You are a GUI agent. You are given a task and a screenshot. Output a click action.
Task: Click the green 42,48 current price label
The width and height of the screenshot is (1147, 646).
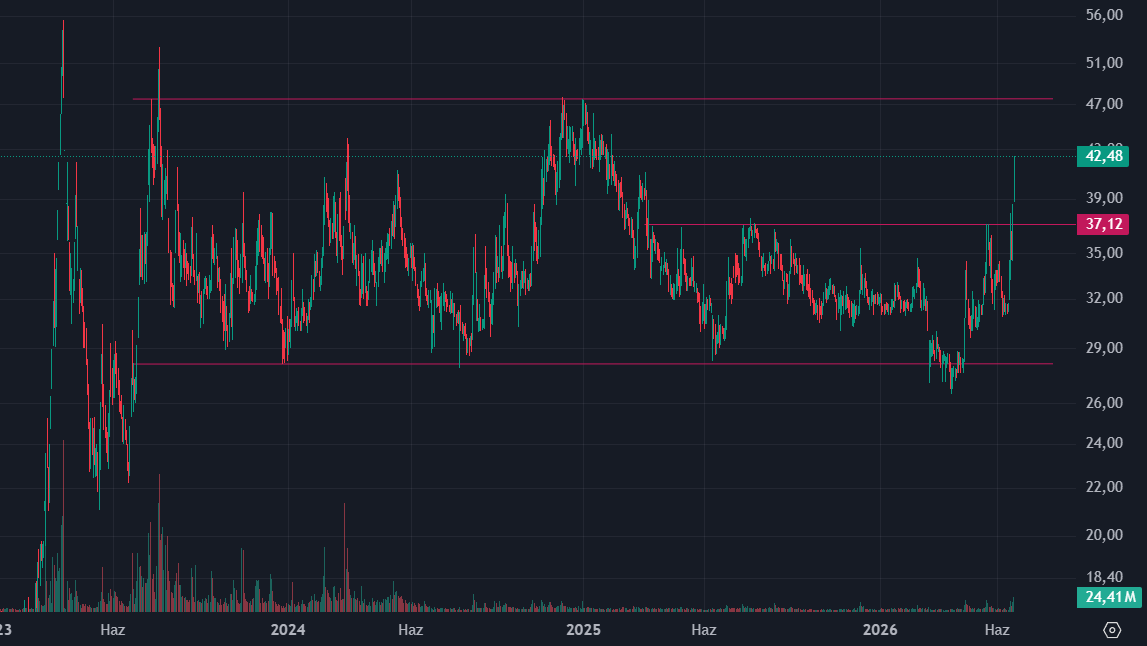point(1103,157)
